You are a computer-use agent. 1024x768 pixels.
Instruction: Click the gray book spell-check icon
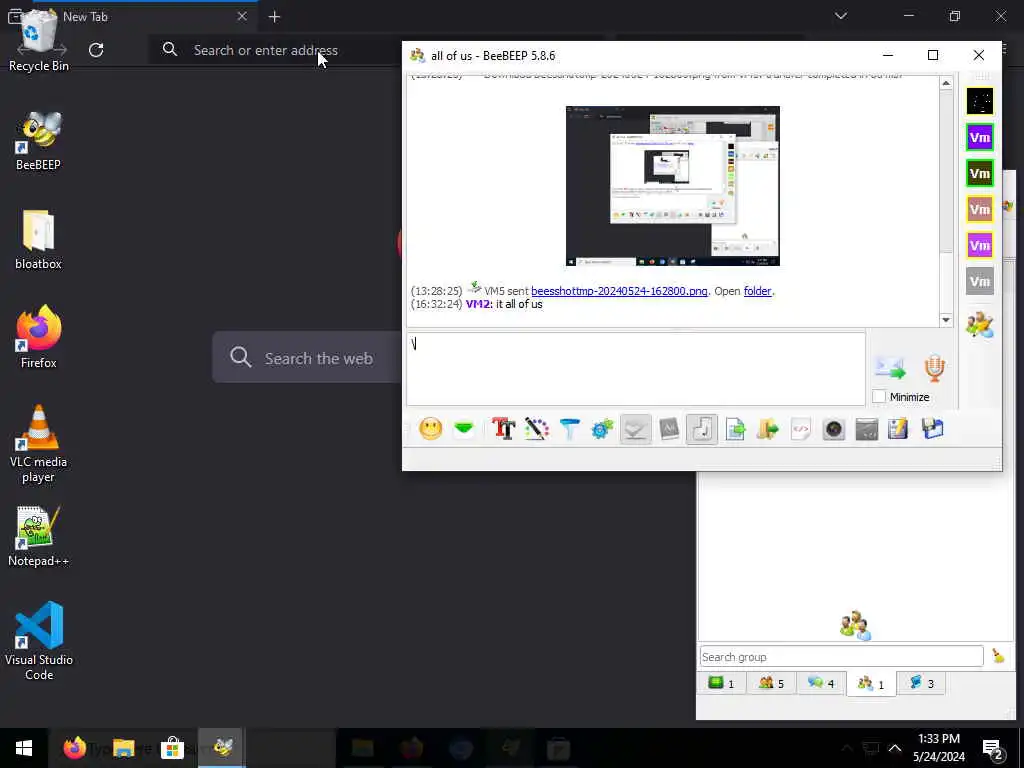point(669,429)
